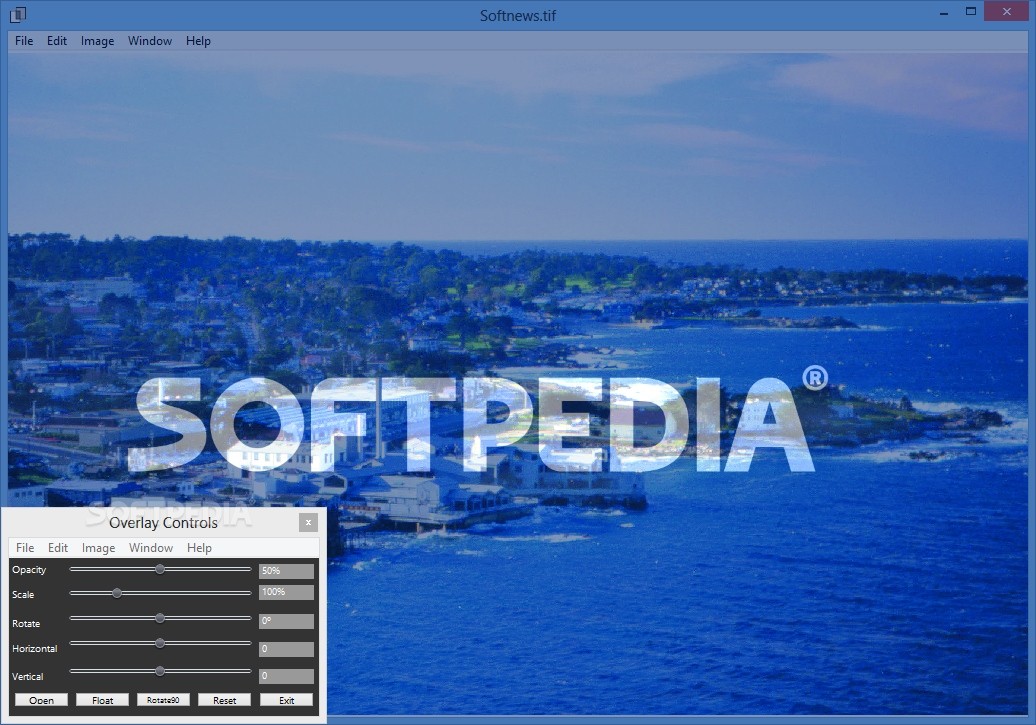
Task: Click the Reset button
Action: 225,700
